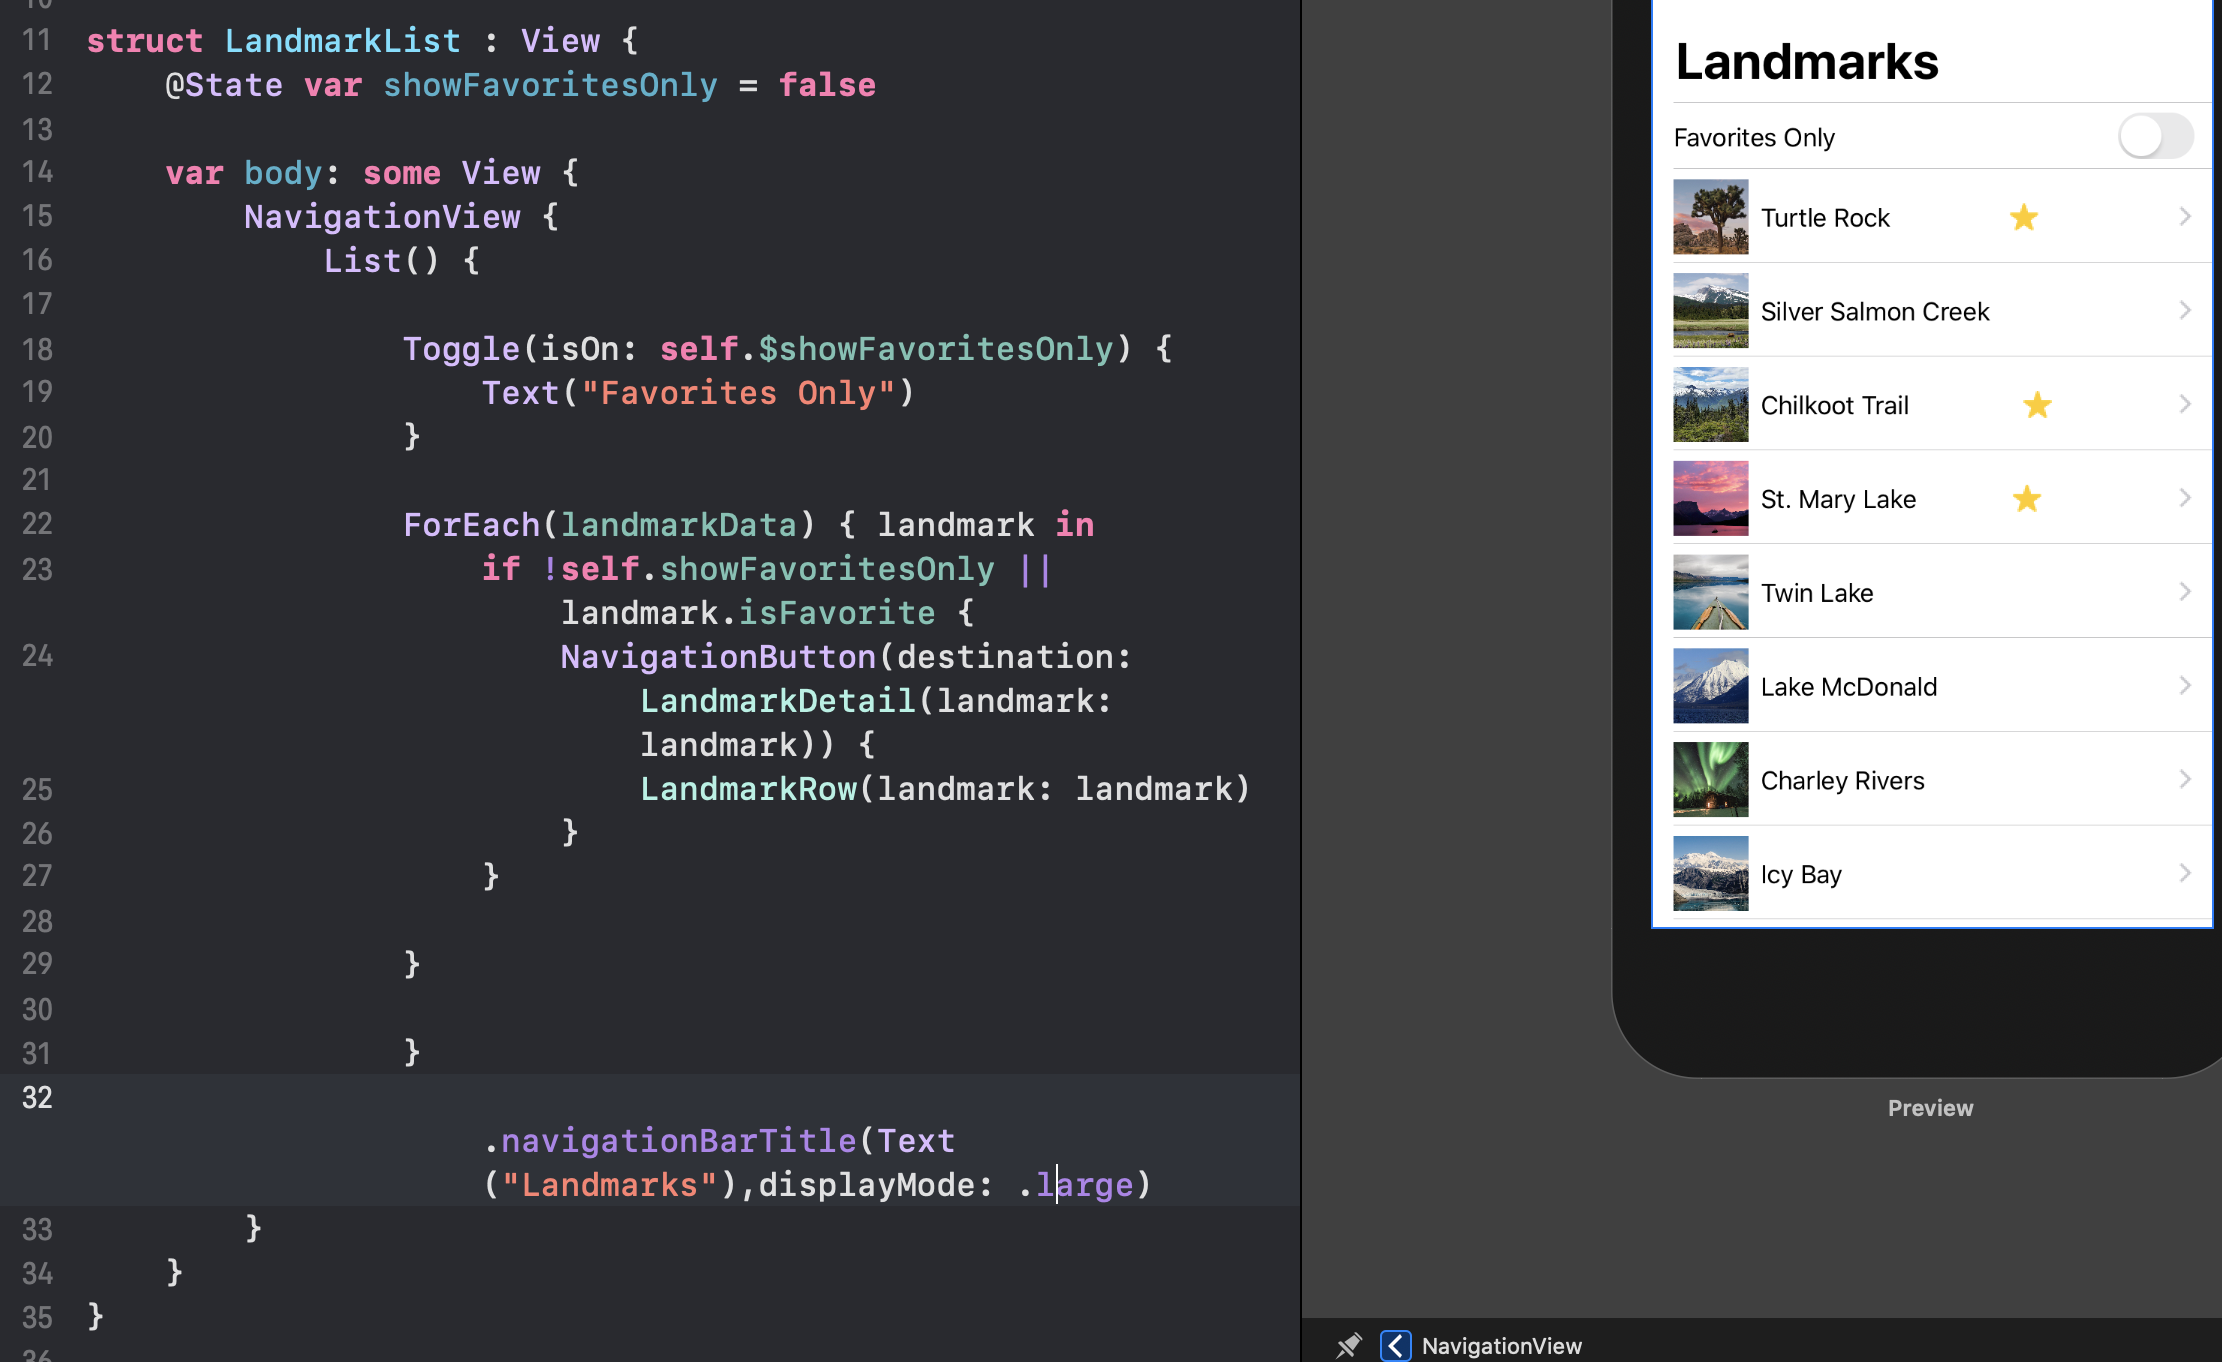The image size is (2222, 1362).
Task: Click Charley Rivers aurora thumbnail
Action: (1710, 780)
